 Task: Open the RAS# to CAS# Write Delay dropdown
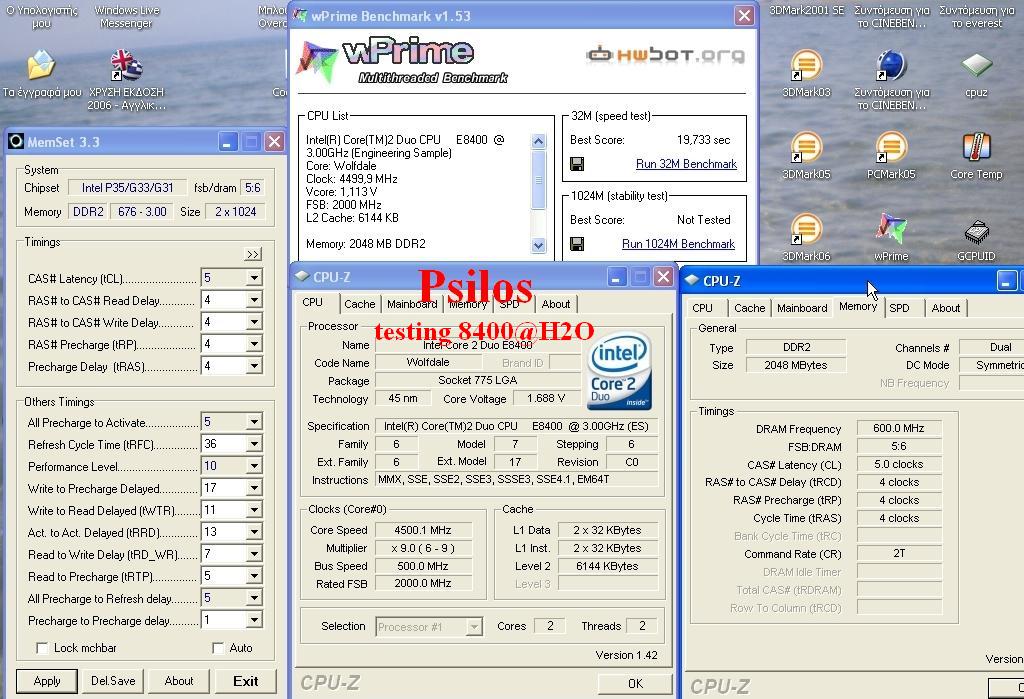(x=254, y=322)
